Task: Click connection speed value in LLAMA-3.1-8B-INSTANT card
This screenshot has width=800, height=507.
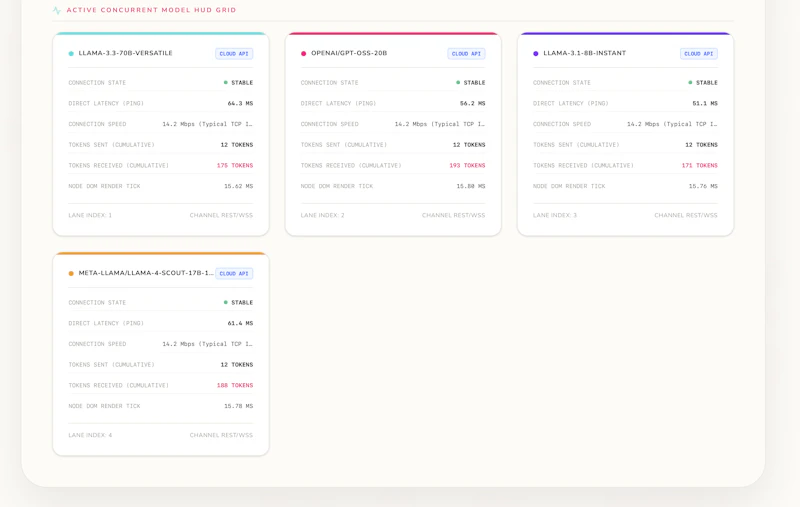Action: coord(672,124)
